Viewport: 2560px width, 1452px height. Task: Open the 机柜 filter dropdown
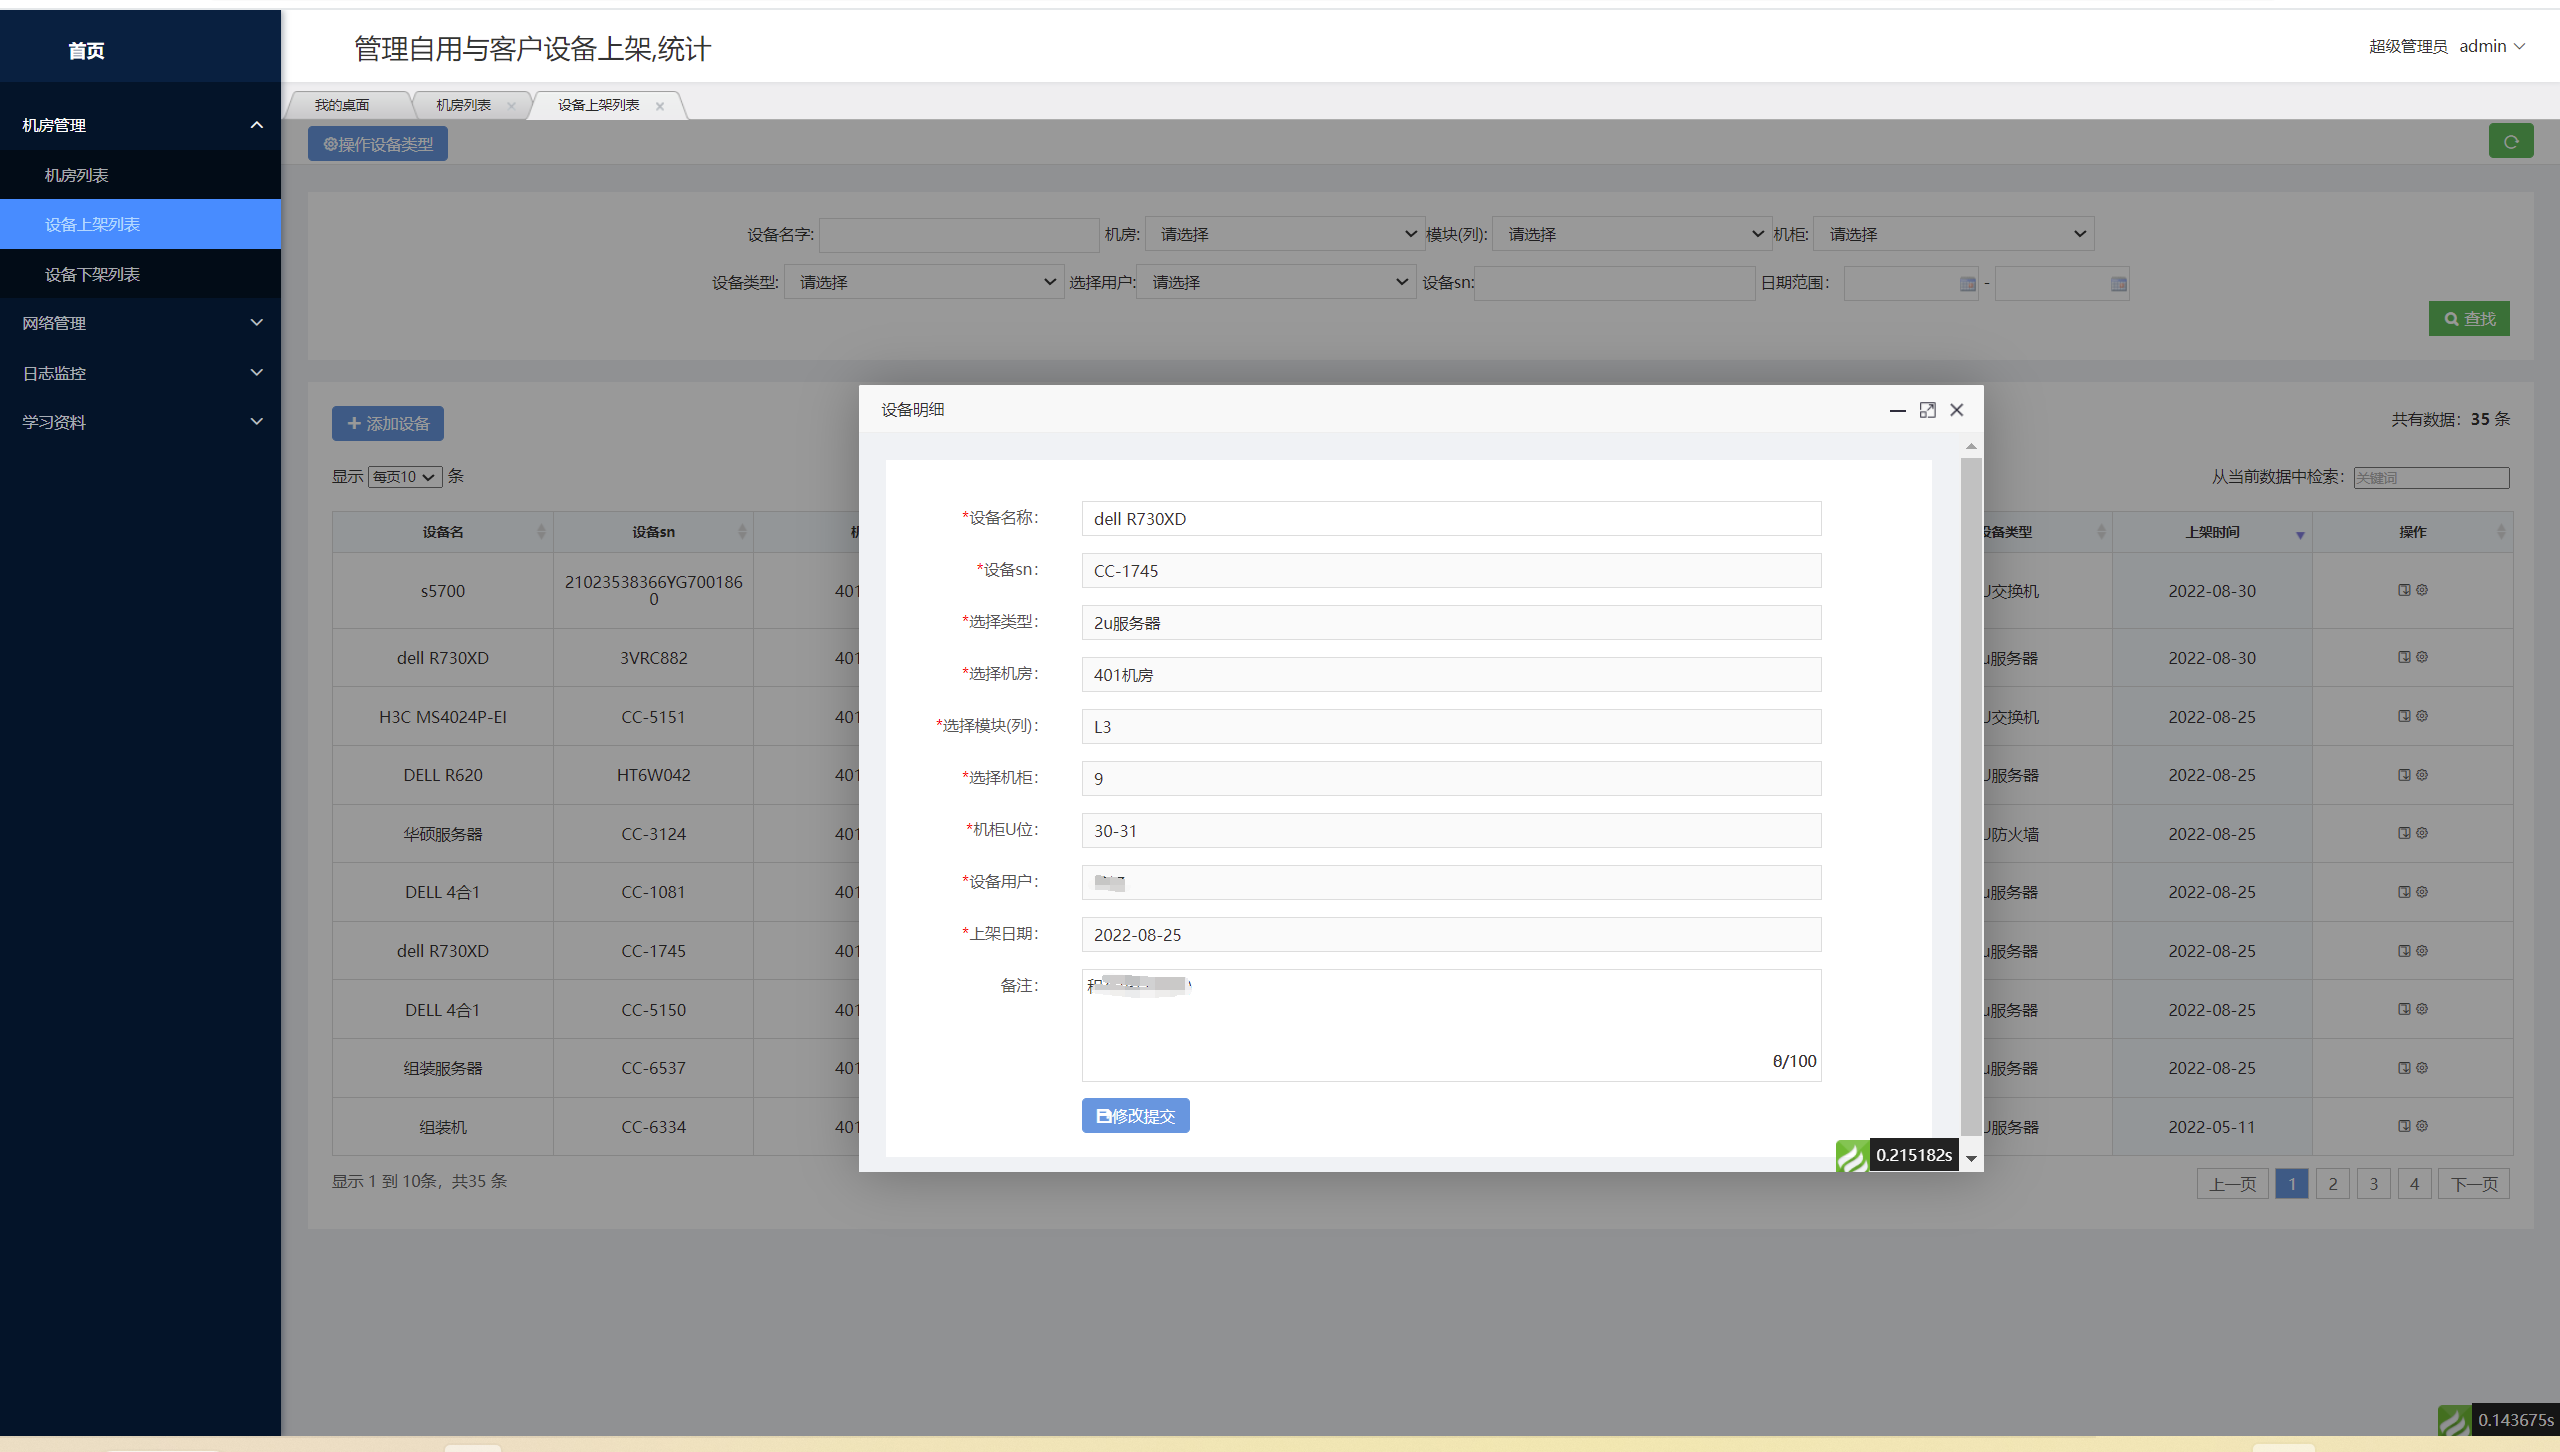1953,234
